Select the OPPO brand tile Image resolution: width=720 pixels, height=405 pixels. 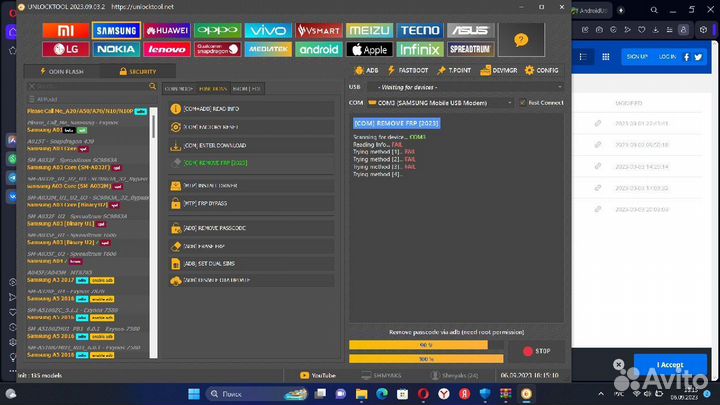point(217,31)
